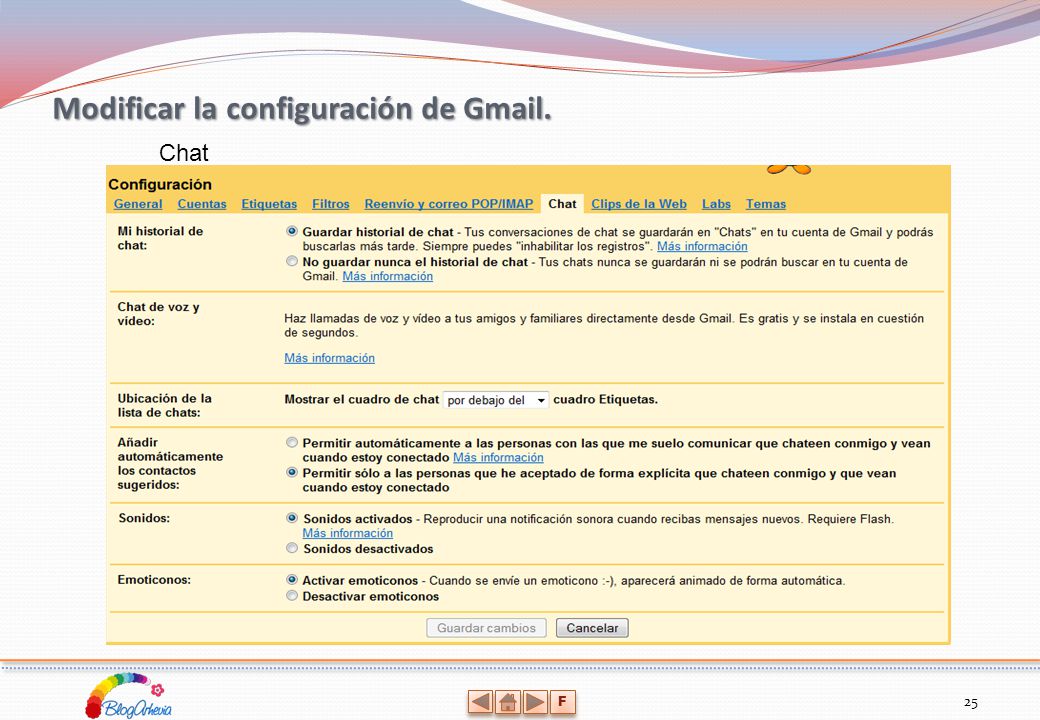
Task: Open the General settings tab
Action: click(138, 204)
